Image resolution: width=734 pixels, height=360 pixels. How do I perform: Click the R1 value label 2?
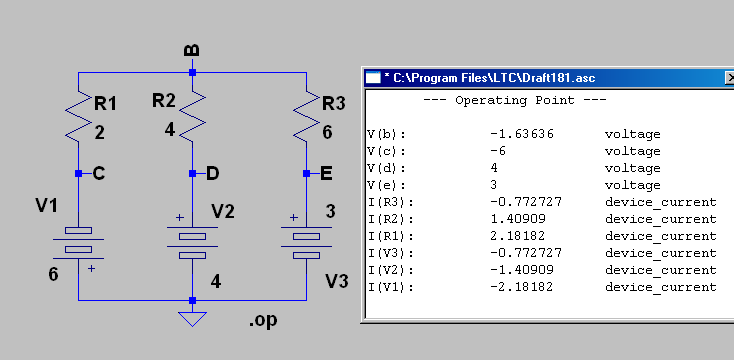[x=99, y=133]
